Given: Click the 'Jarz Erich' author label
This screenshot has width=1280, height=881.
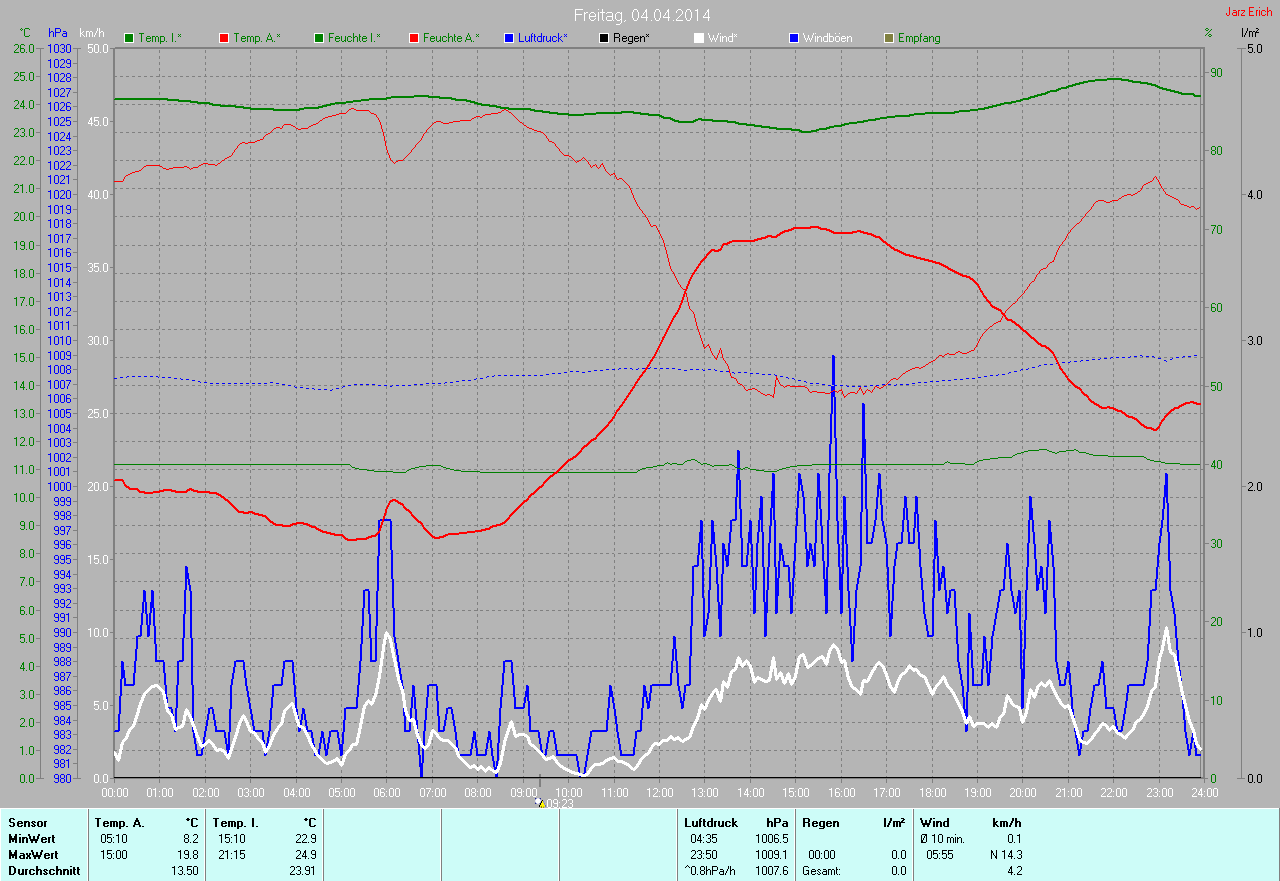Looking at the screenshot, I should pyautogui.click(x=1249, y=12).
